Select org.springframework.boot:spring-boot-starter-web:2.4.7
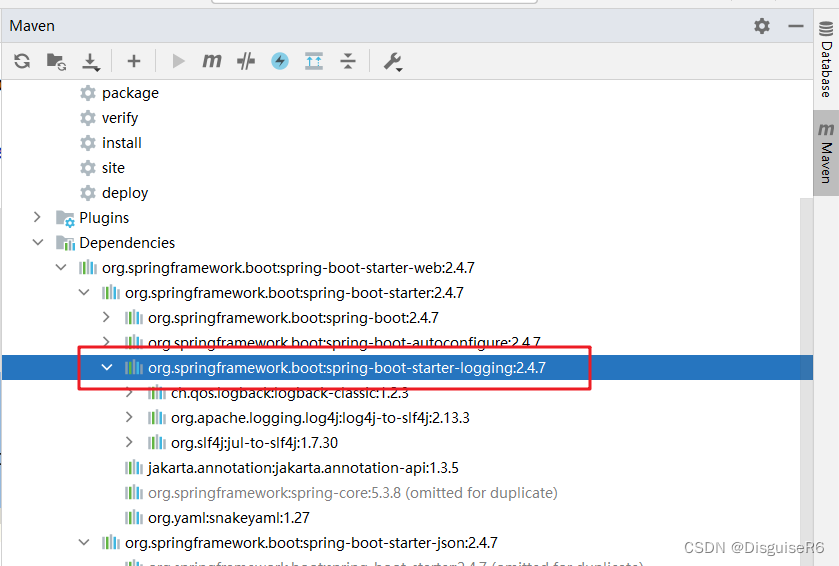The width and height of the screenshot is (839, 566). 288,267
